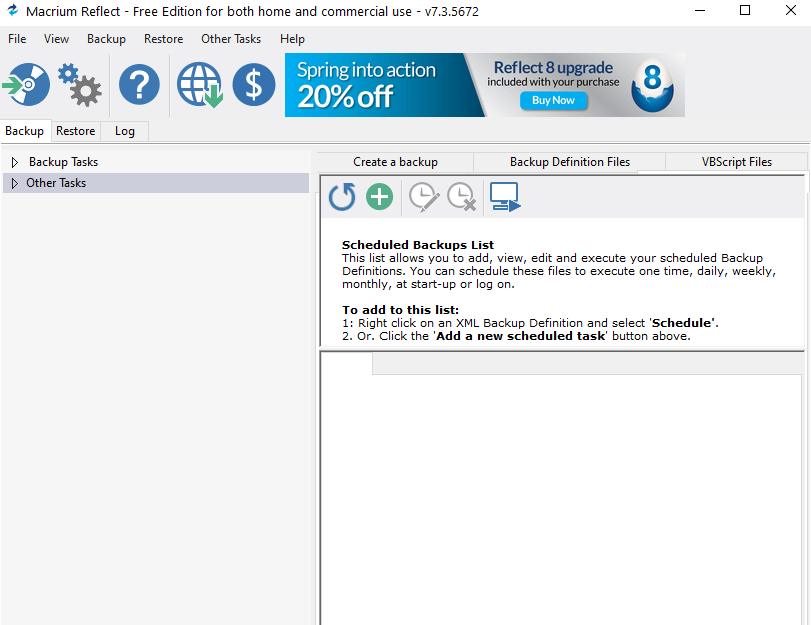811x625 pixels.
Task: Click the Reflect 8 egg image in banner
Action: point(652,85)
